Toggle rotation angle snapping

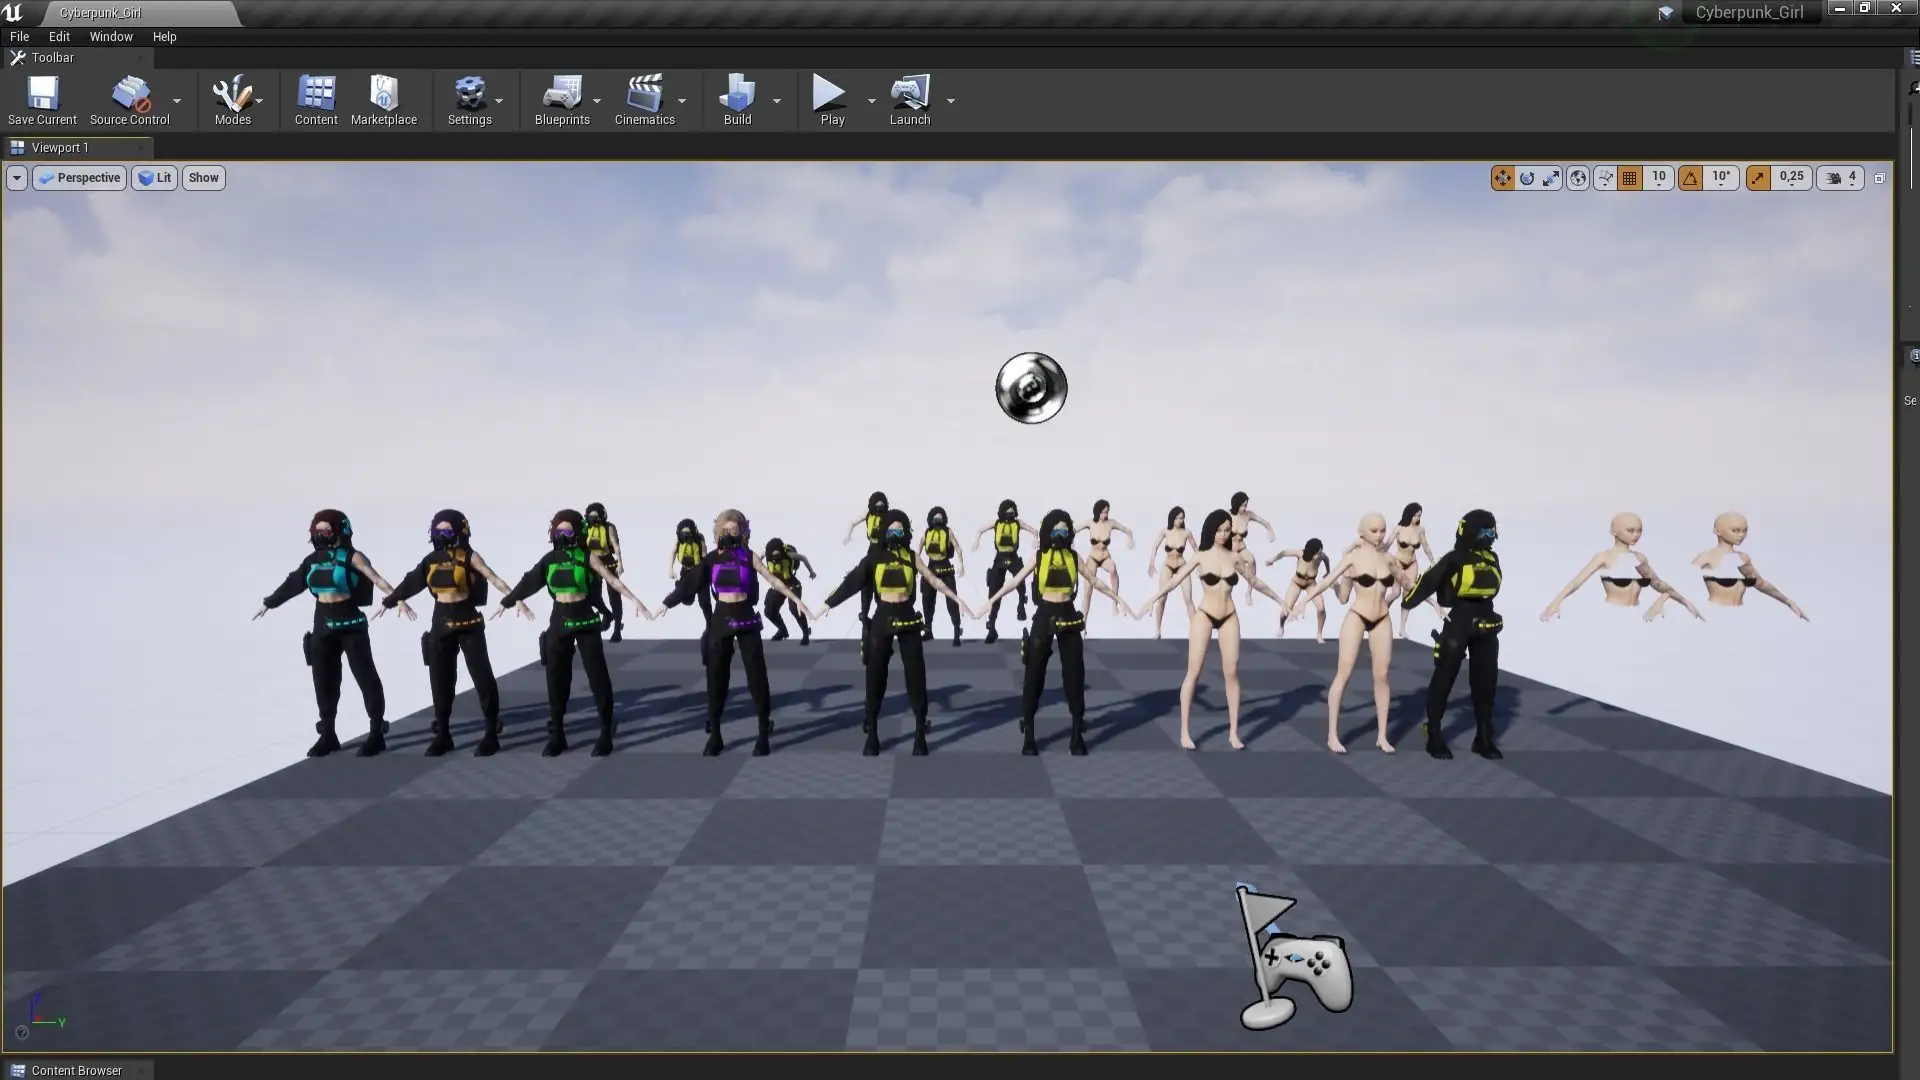[x=1690, y=178]
